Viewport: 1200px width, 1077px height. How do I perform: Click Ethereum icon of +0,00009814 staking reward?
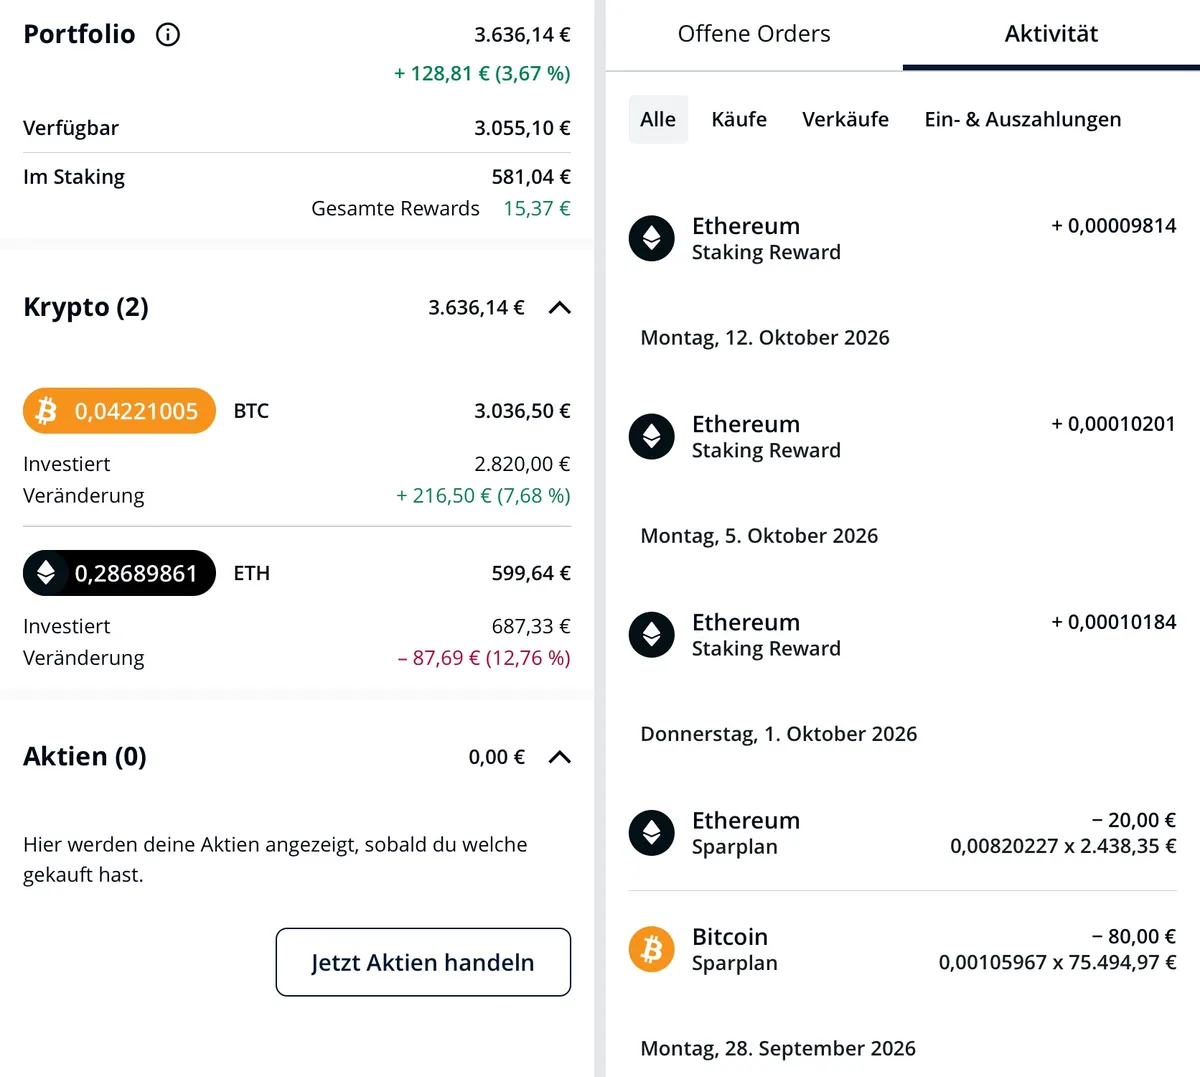(x=652, y=238)
